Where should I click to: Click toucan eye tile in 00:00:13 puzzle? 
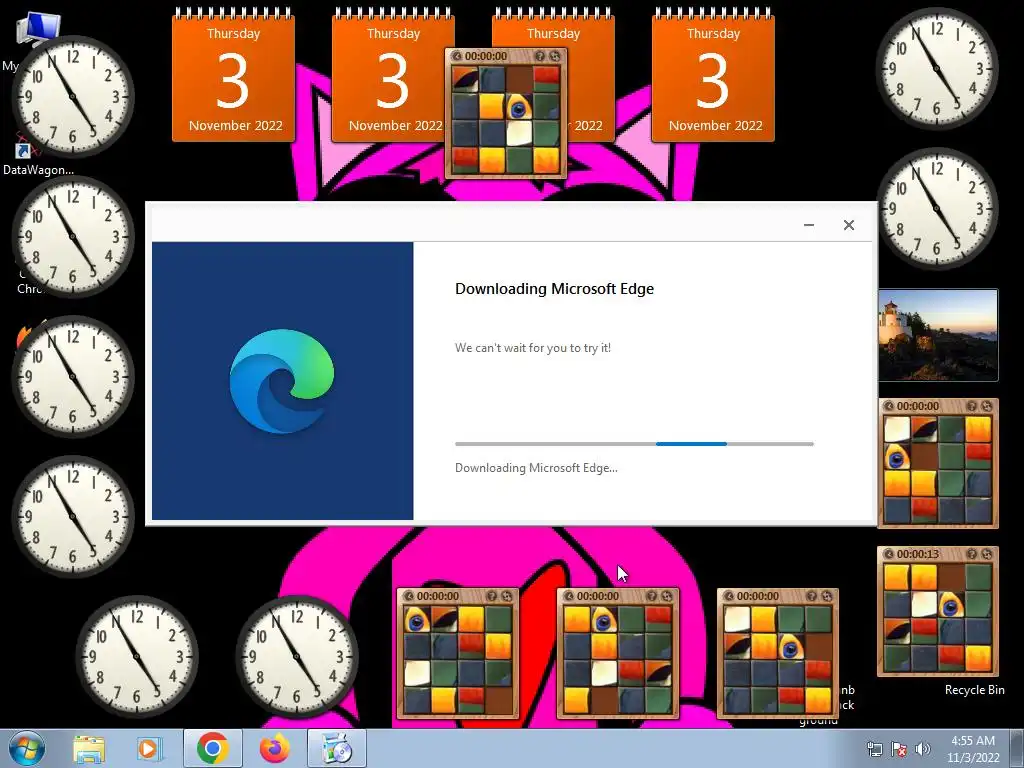coord(952,605)
